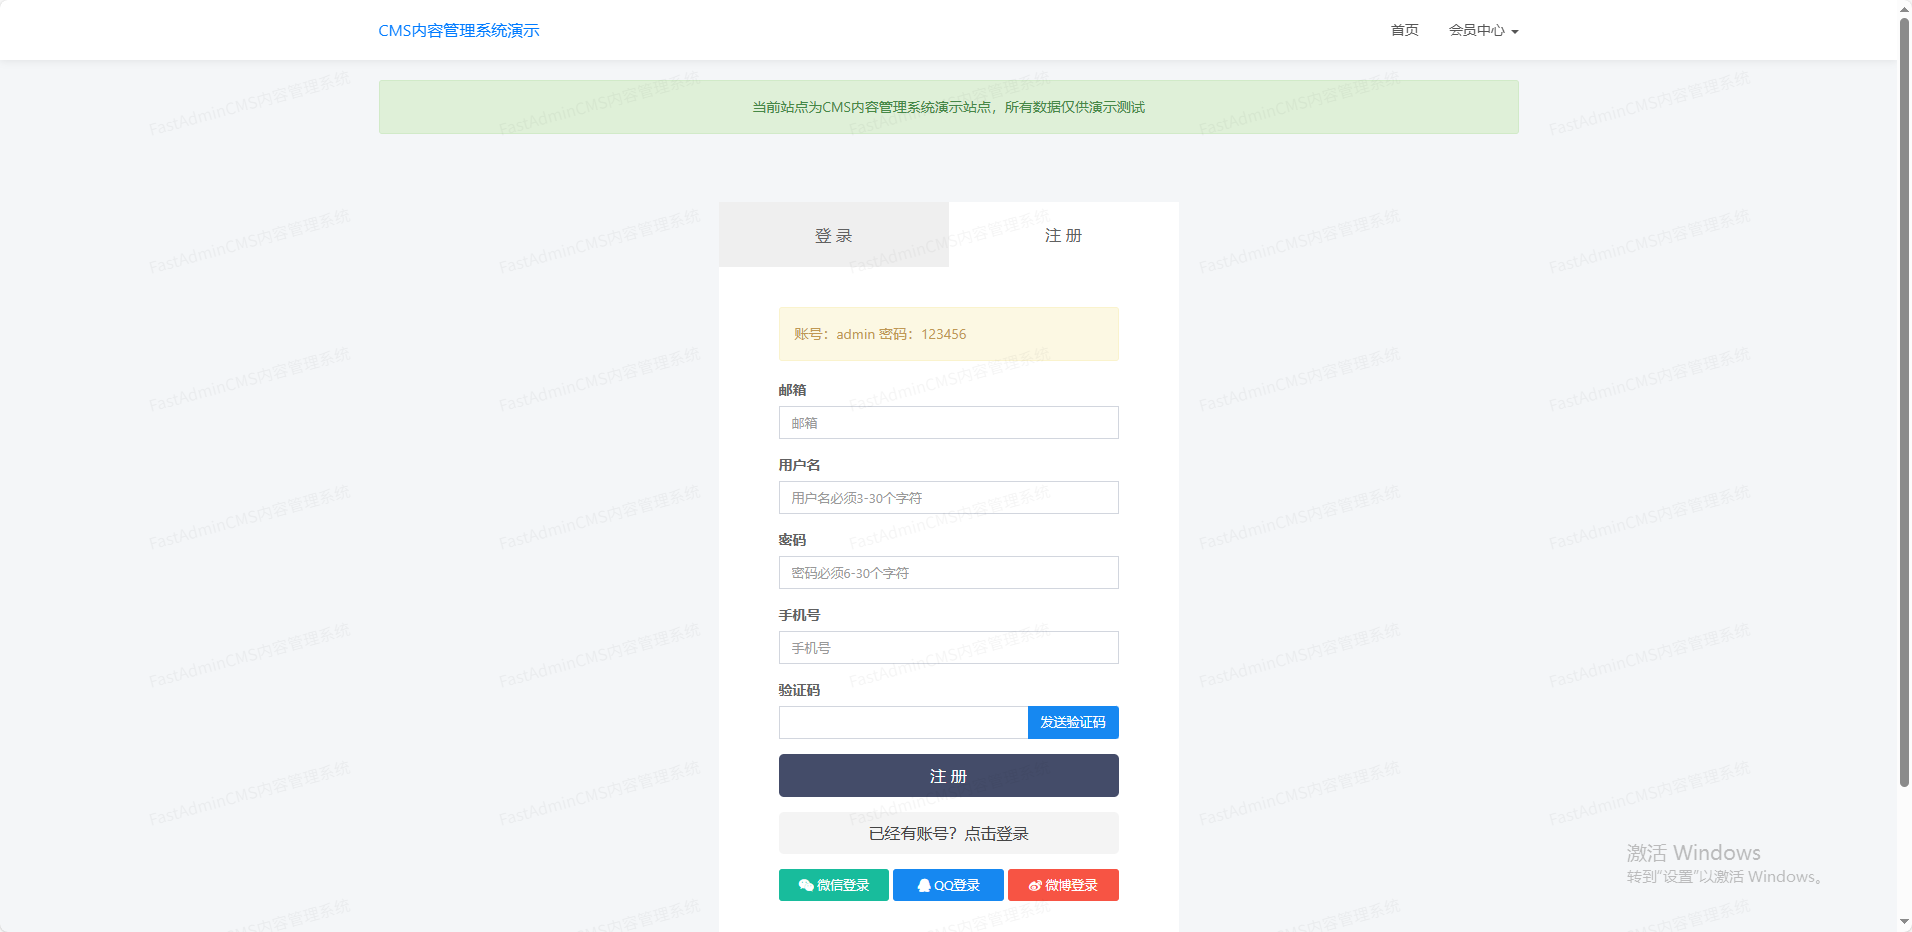This screenshot has height=932, width=1912.
Task: Click 已经有账号？点击登录 link
Action: pyautogui.click(x=948, y=833)
